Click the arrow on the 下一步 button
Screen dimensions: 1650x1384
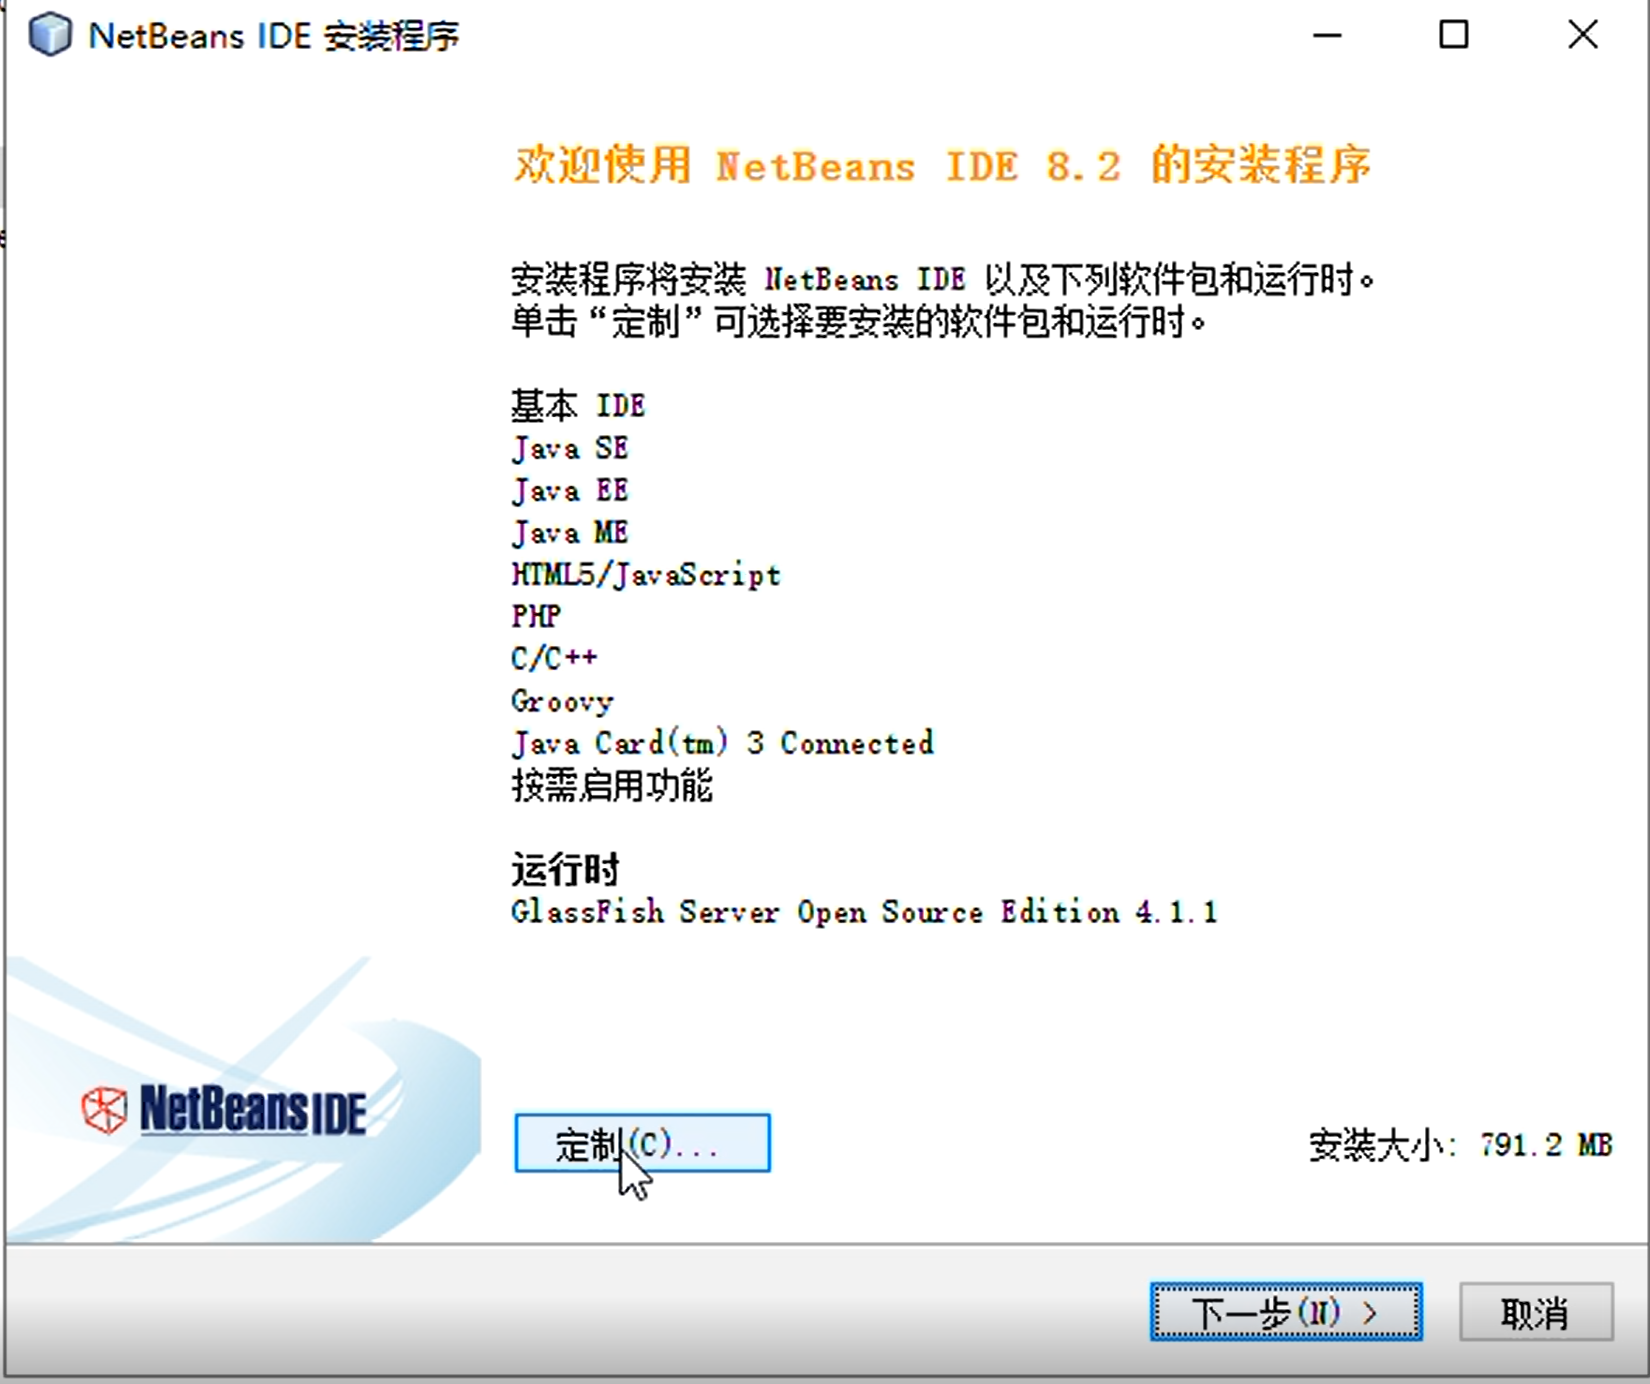click(1369, 1312)
